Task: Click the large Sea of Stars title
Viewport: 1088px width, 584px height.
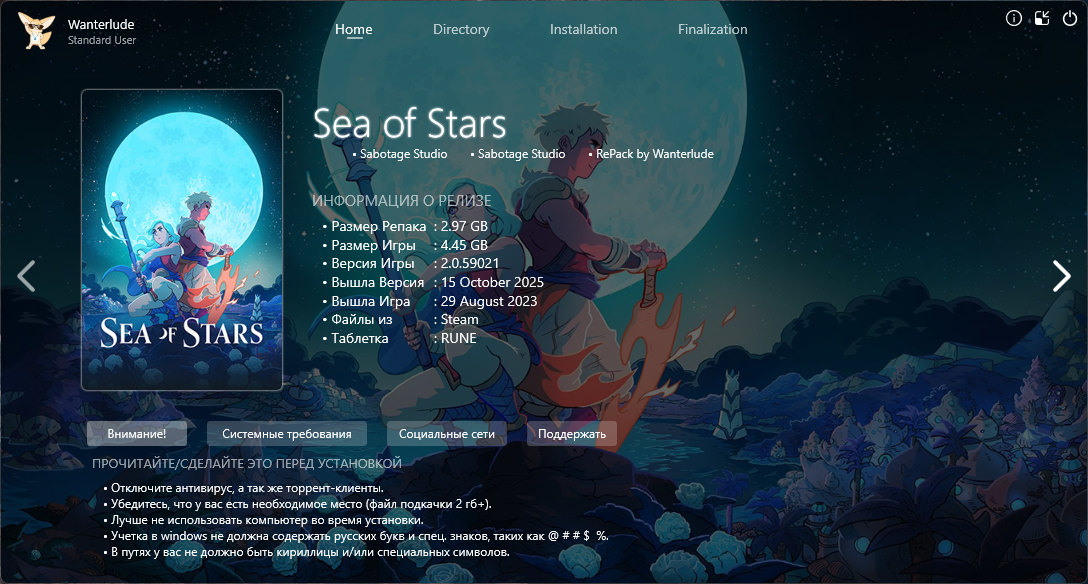Action: click(x=409, y=124)
